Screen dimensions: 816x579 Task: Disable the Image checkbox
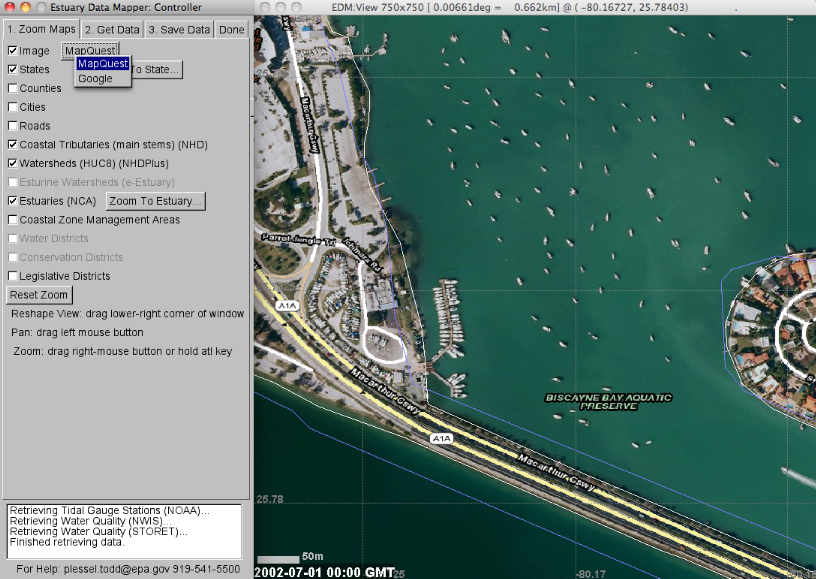[10, 50]
